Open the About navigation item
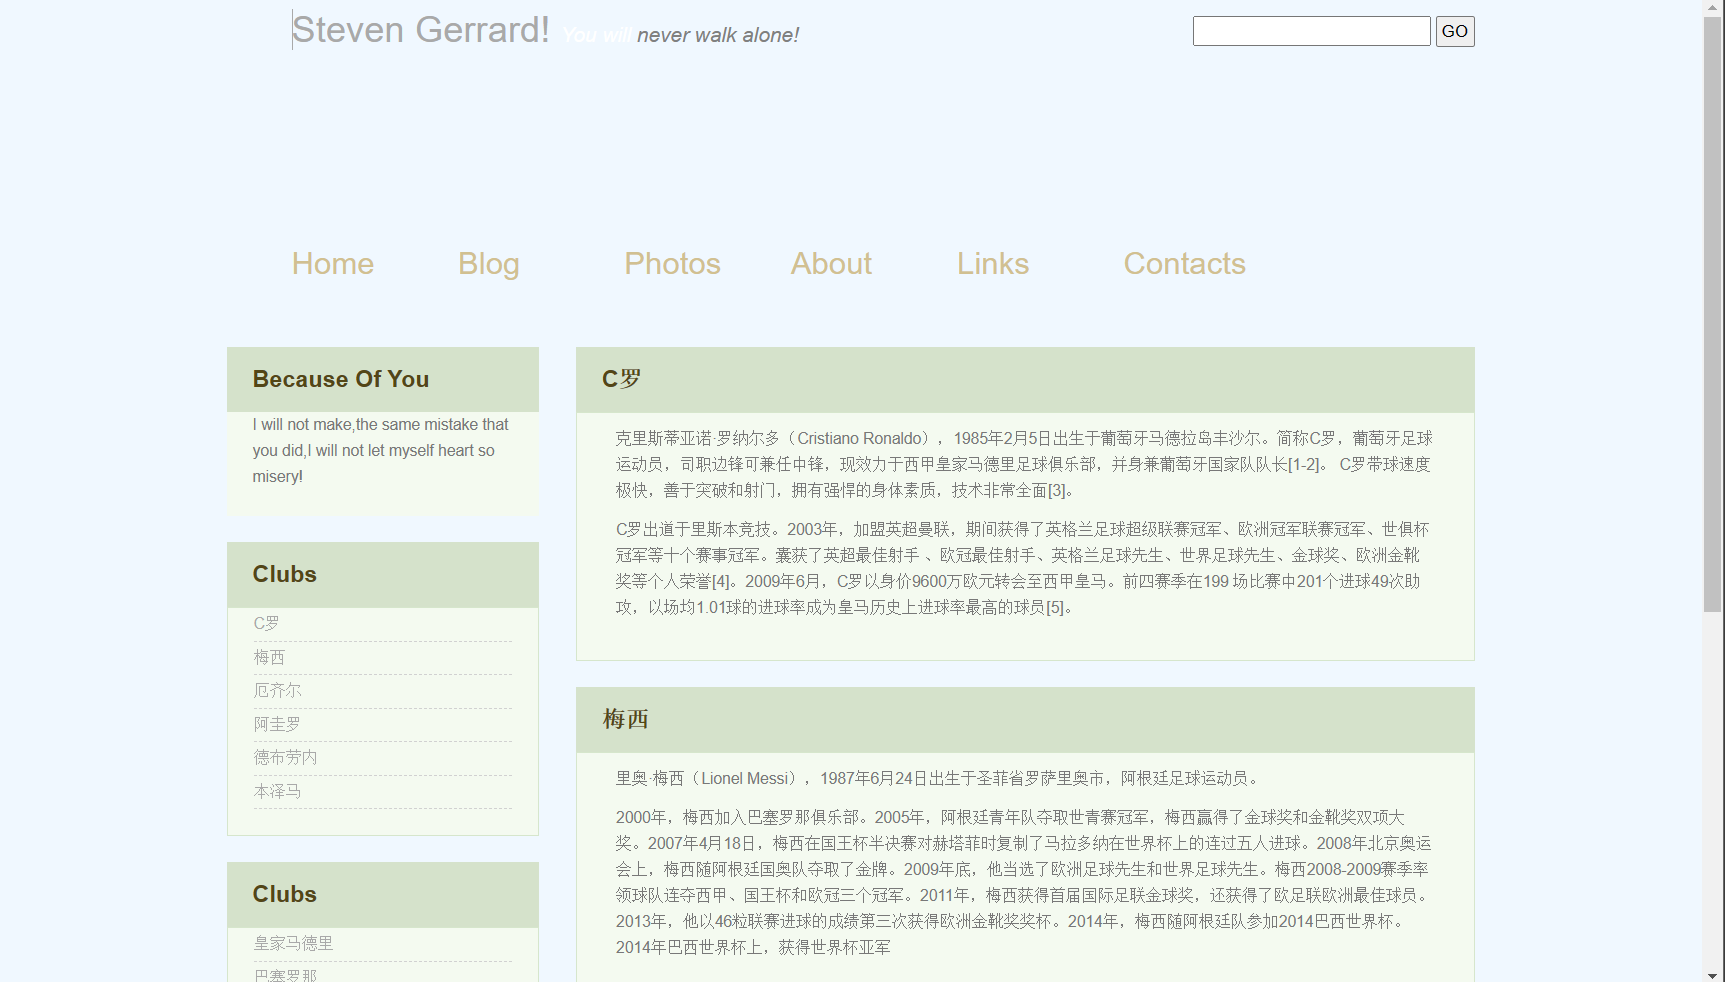Viewport: 1725px width, 982px height. 831,263
